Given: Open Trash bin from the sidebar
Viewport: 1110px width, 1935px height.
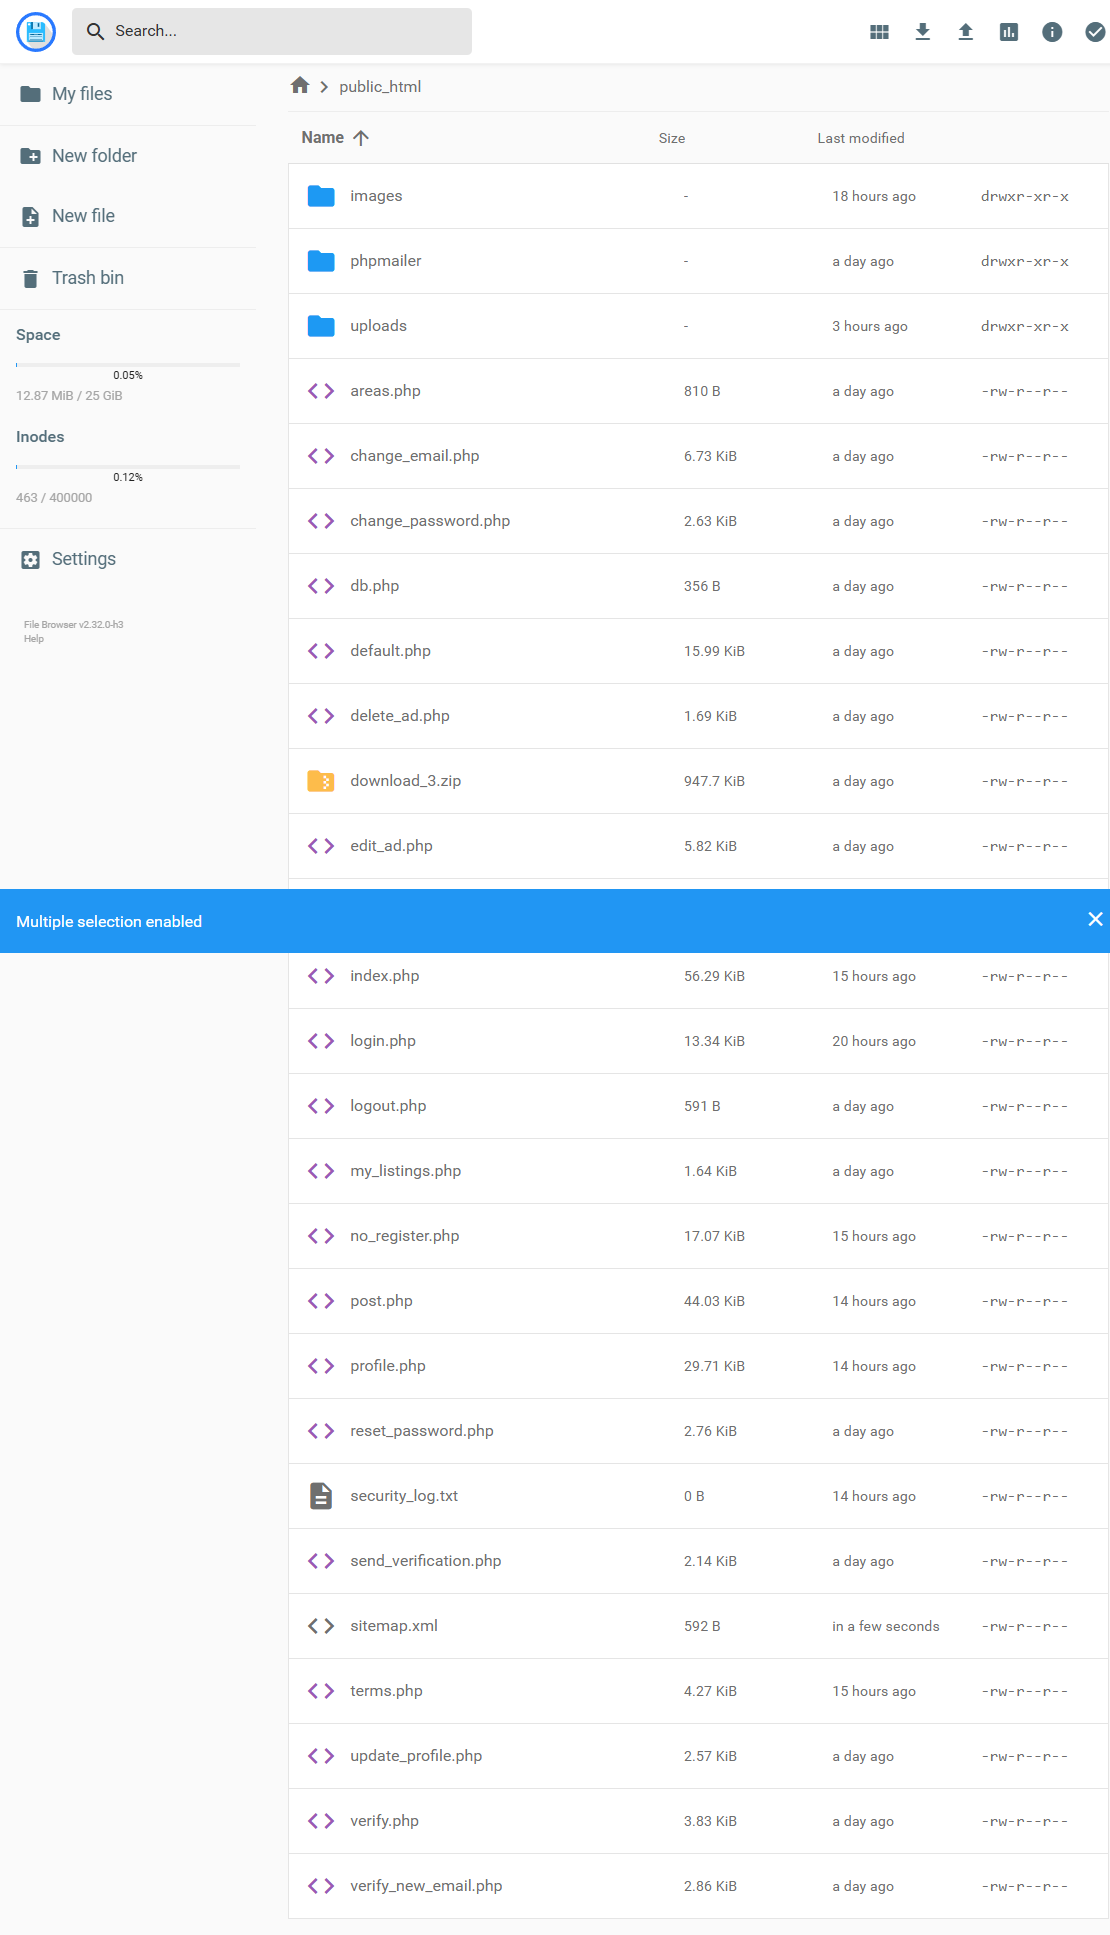Looking at the screenshot, I should 88,278.
